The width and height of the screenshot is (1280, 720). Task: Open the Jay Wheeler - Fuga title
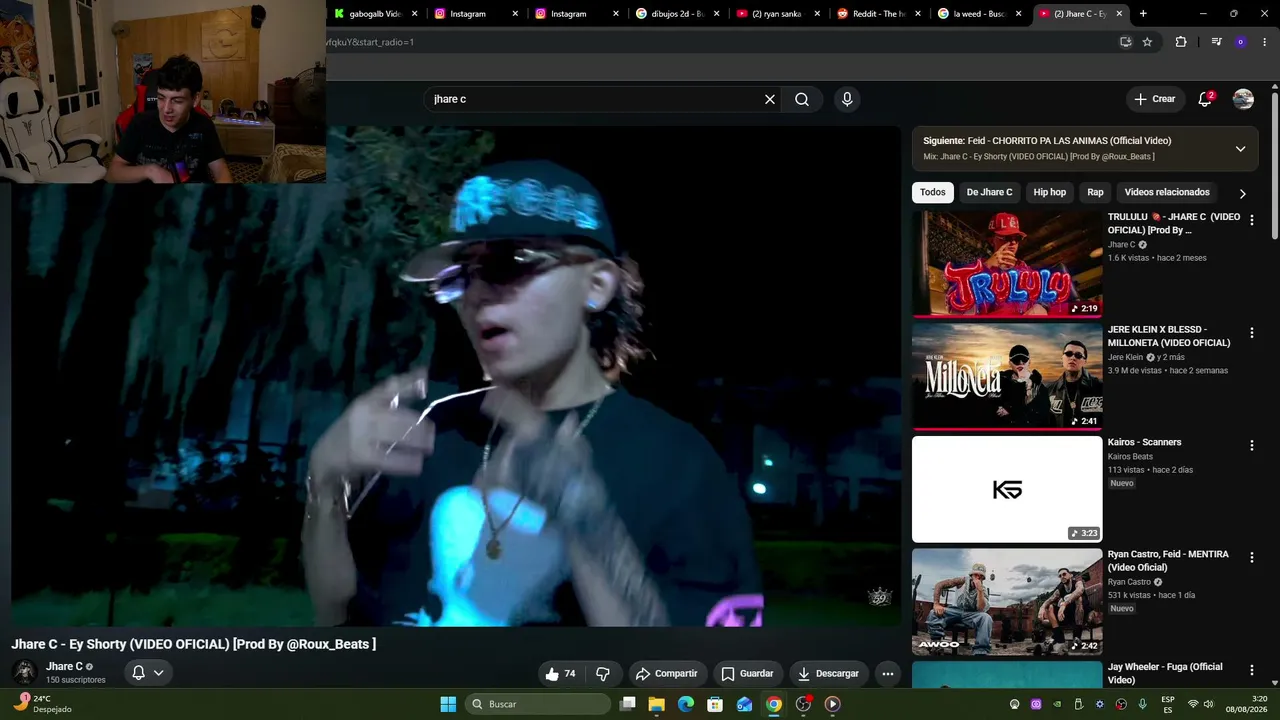(1165, 673)
